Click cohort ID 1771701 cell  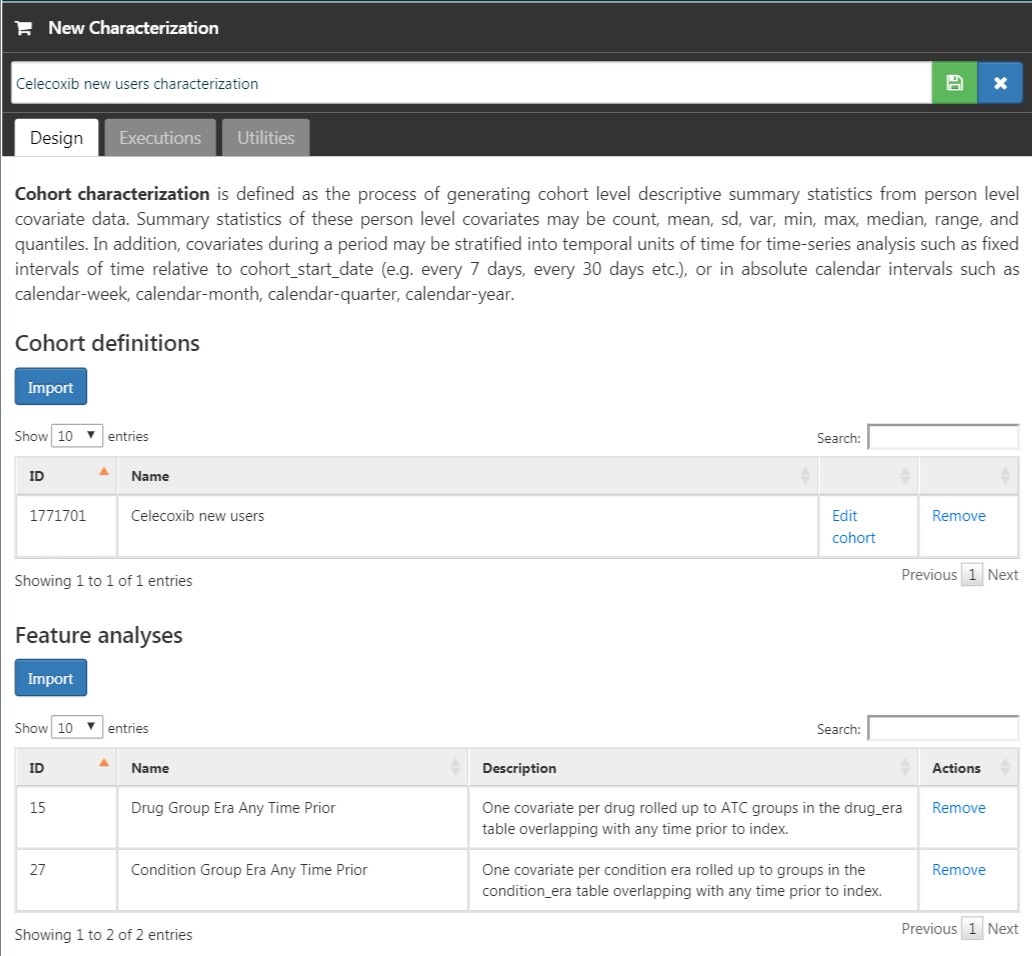pyautogui.click(x=66, y=526)
